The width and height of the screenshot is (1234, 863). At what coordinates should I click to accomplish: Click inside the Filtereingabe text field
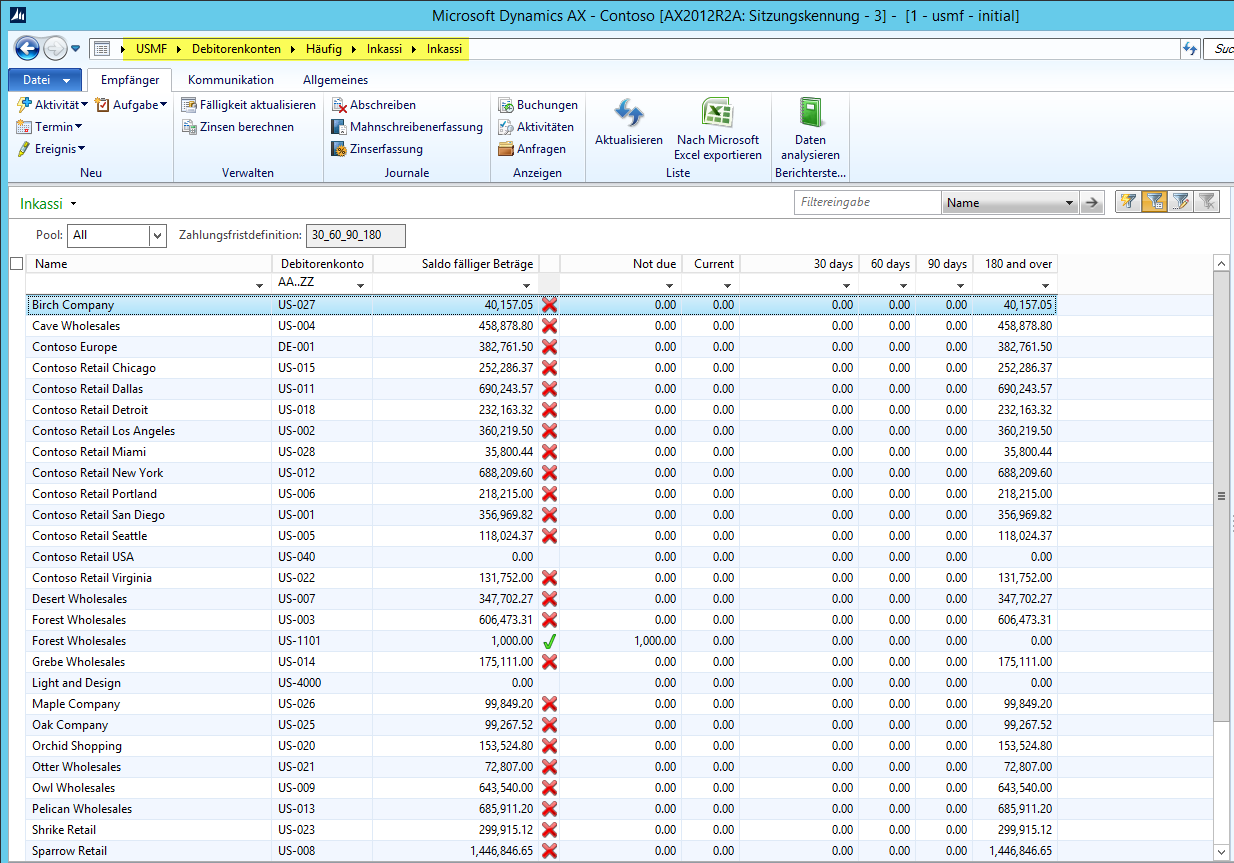[x=866, y=203]
